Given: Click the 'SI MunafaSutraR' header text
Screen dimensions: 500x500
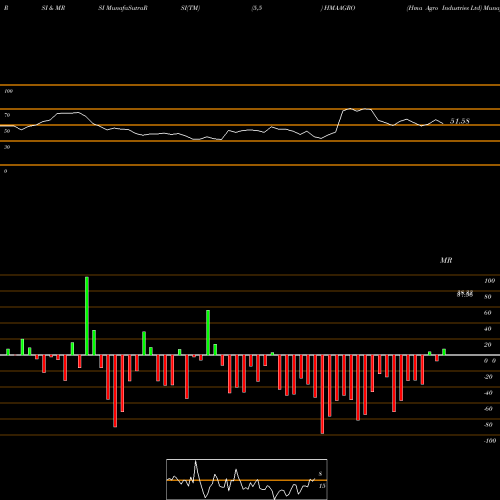Looking at the screenshot, I should point(123,8).
